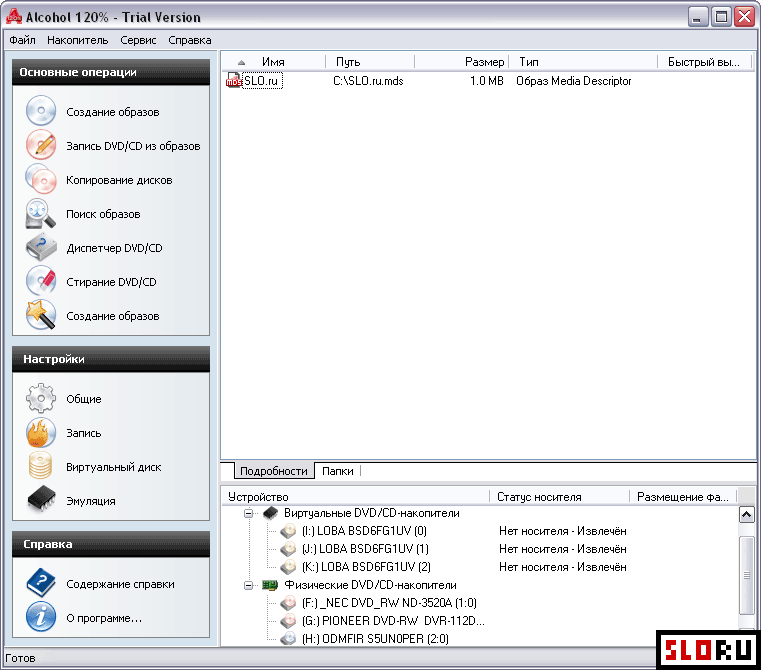Sort images by the Тип column header

(x=582, y=62)
